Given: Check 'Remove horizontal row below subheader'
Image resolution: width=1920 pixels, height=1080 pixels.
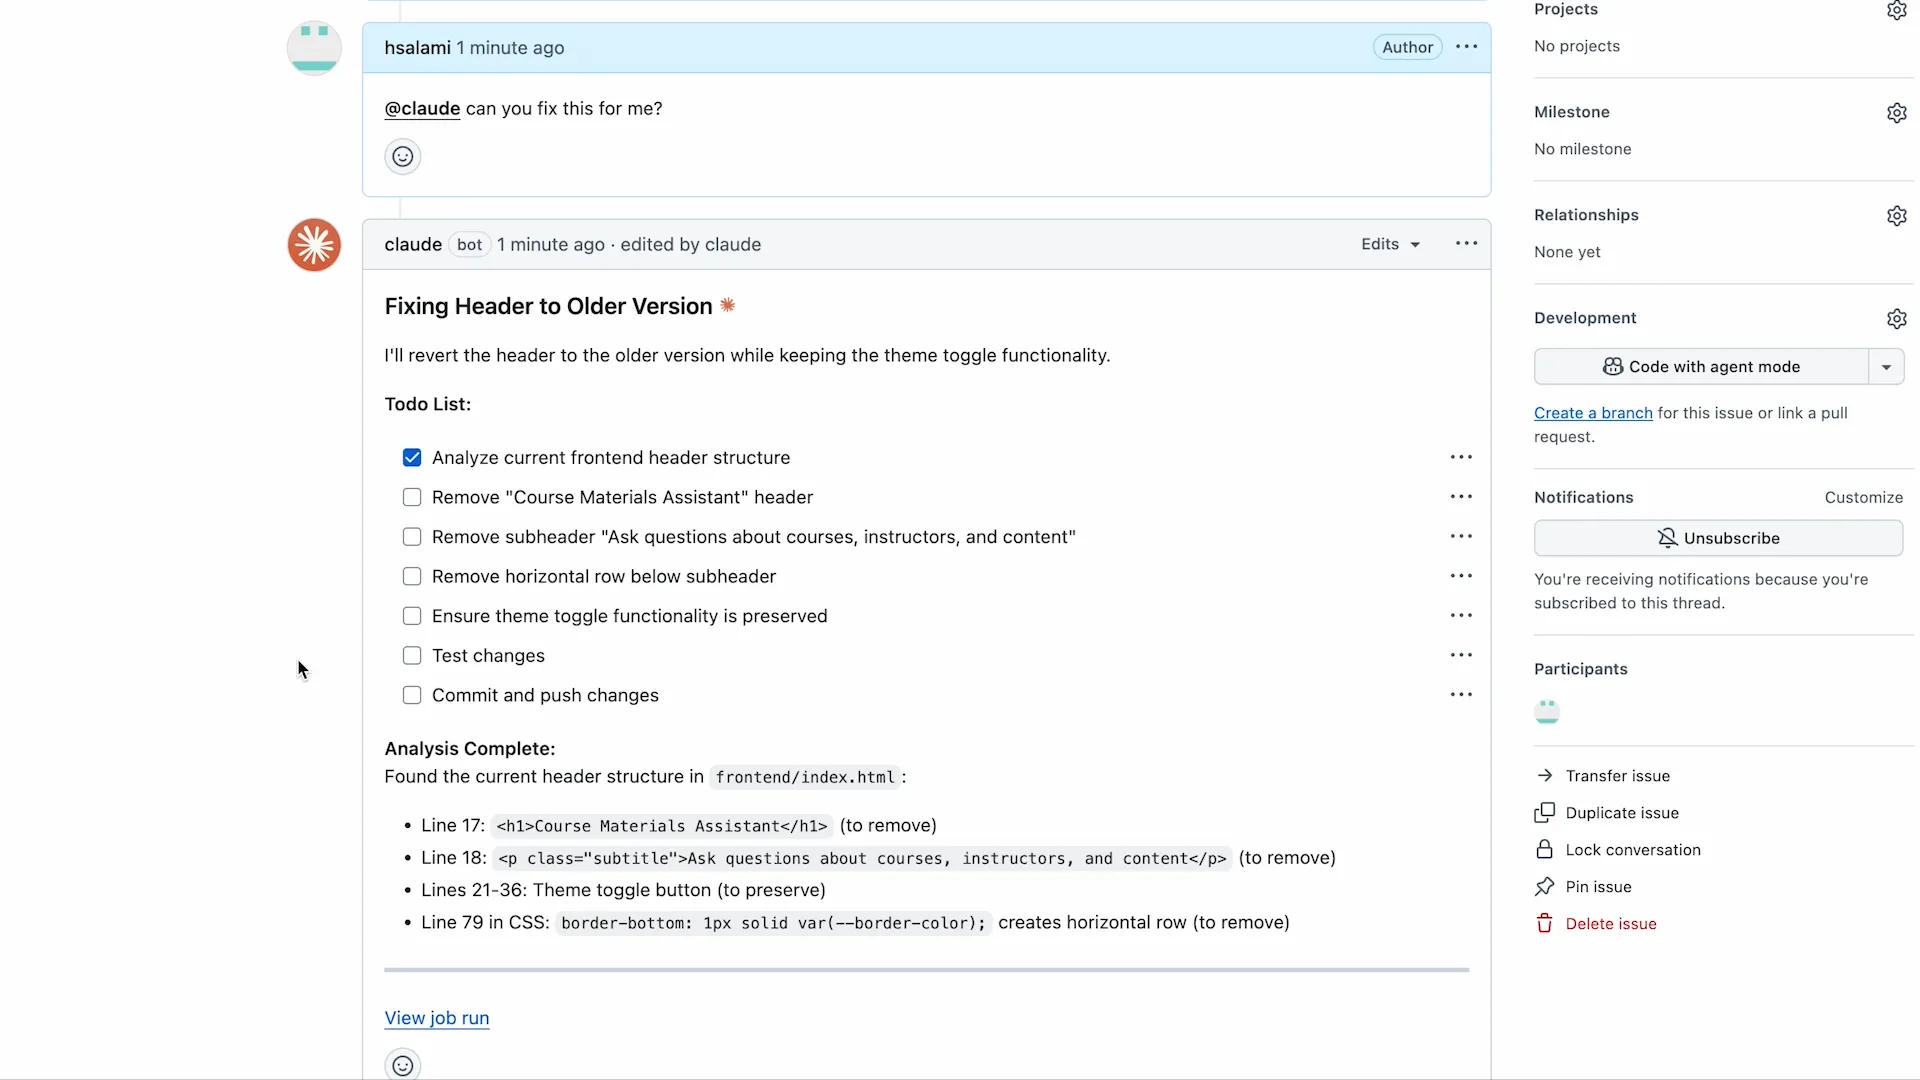Looking at the screenshot, I should coord(412,577).
